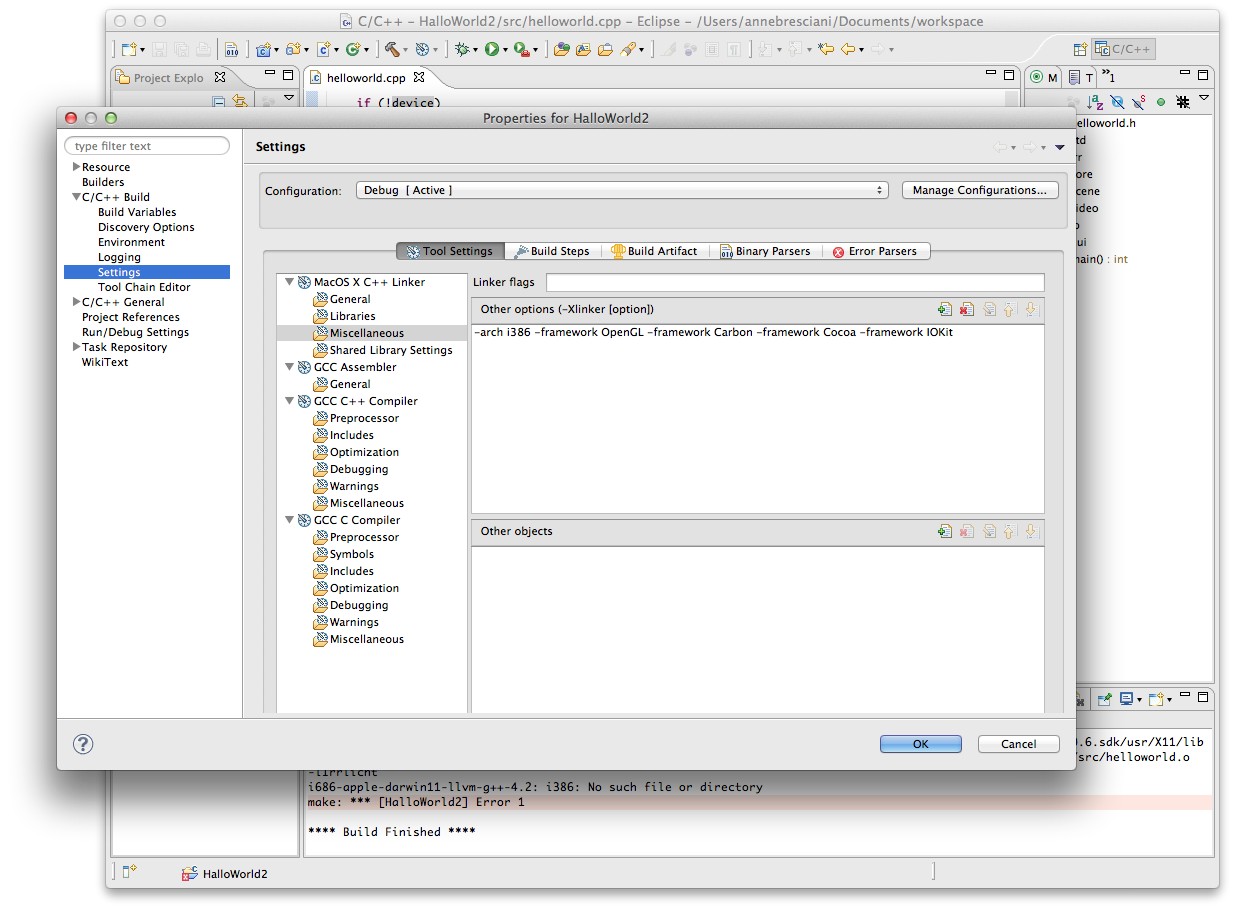Switch to the Build Steps tab
1233x908 pixels.
pos(552,251)
